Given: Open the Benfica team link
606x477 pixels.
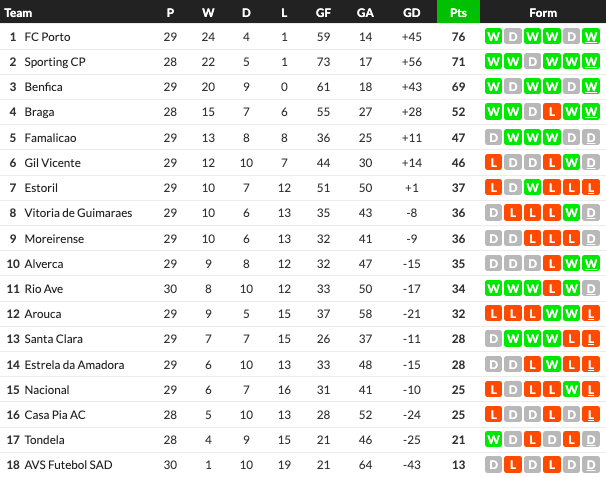Looking at the screenshot, I should tap(43, 87).
